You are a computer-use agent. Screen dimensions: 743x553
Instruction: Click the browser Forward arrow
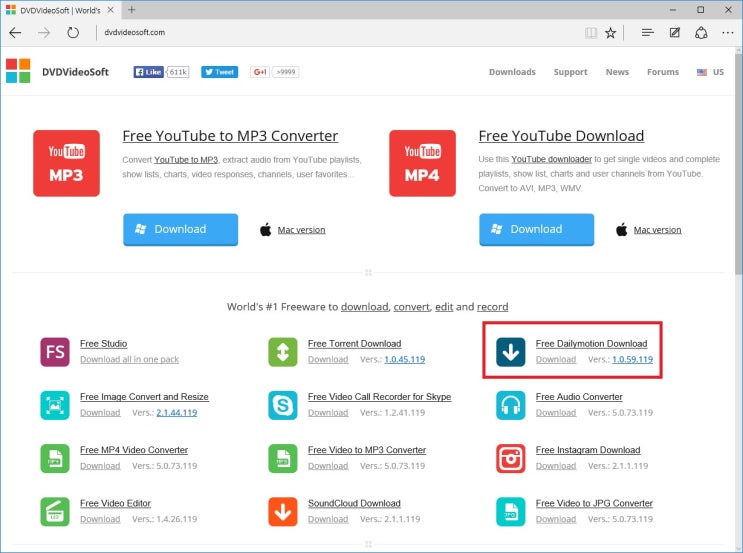pyautogui.click(x=44, y=33)
